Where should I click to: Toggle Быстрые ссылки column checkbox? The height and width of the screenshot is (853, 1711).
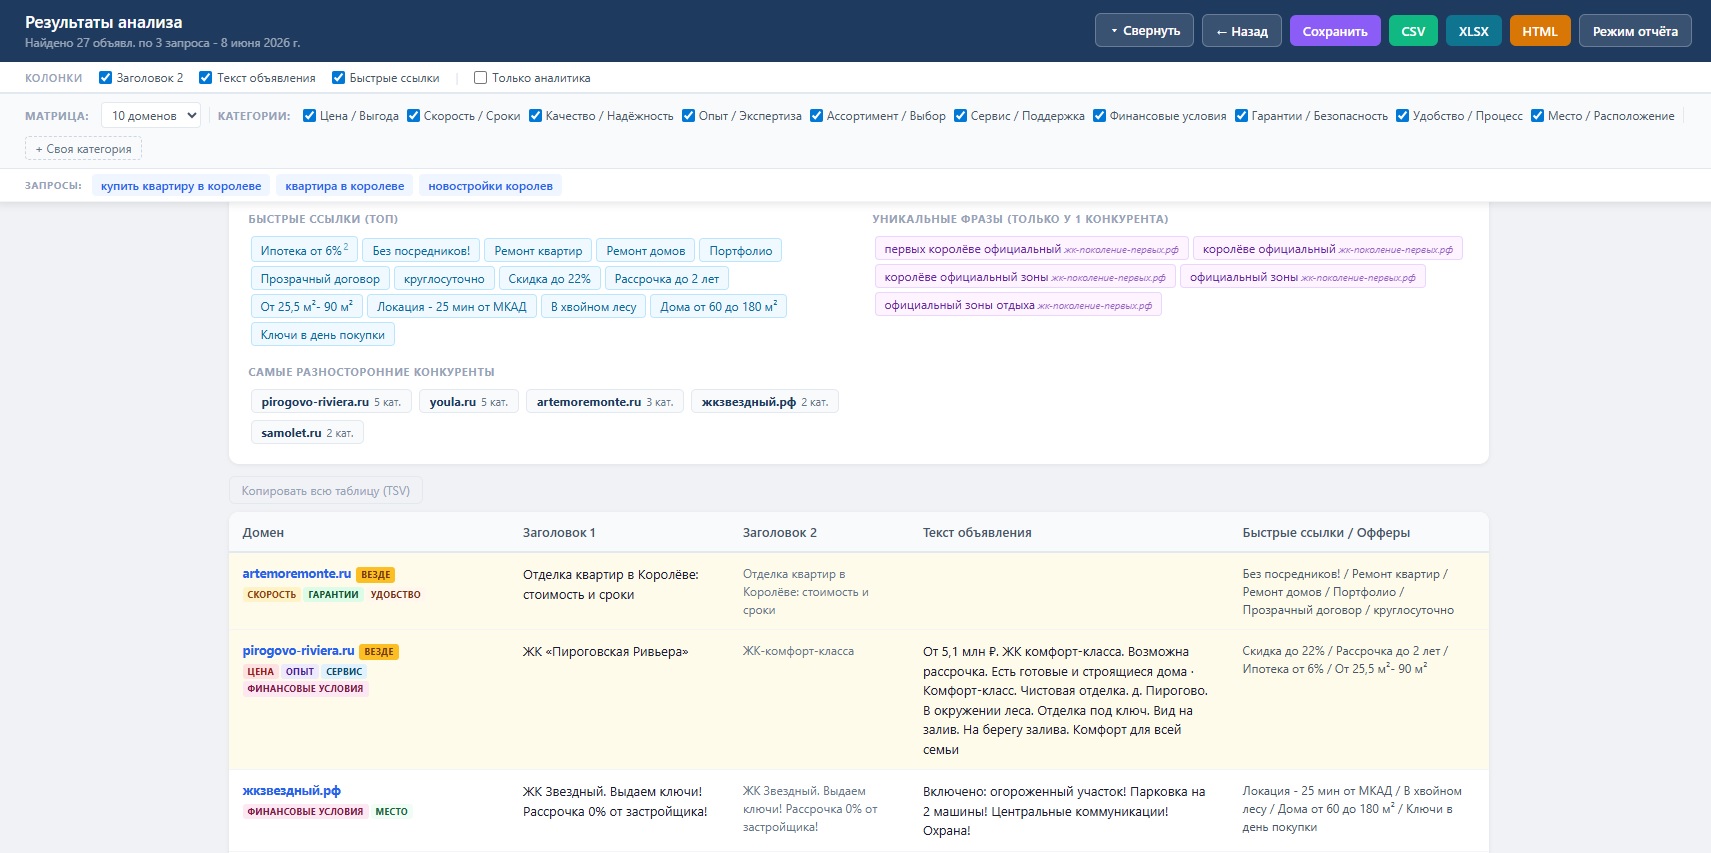click(x=338, y=78)
